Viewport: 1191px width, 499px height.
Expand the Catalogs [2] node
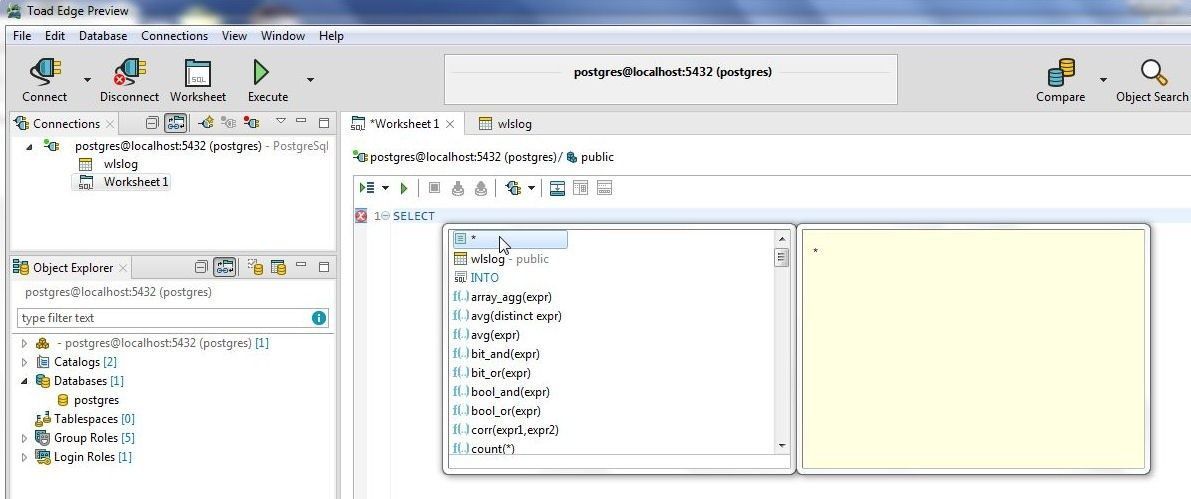coord(24,362)
